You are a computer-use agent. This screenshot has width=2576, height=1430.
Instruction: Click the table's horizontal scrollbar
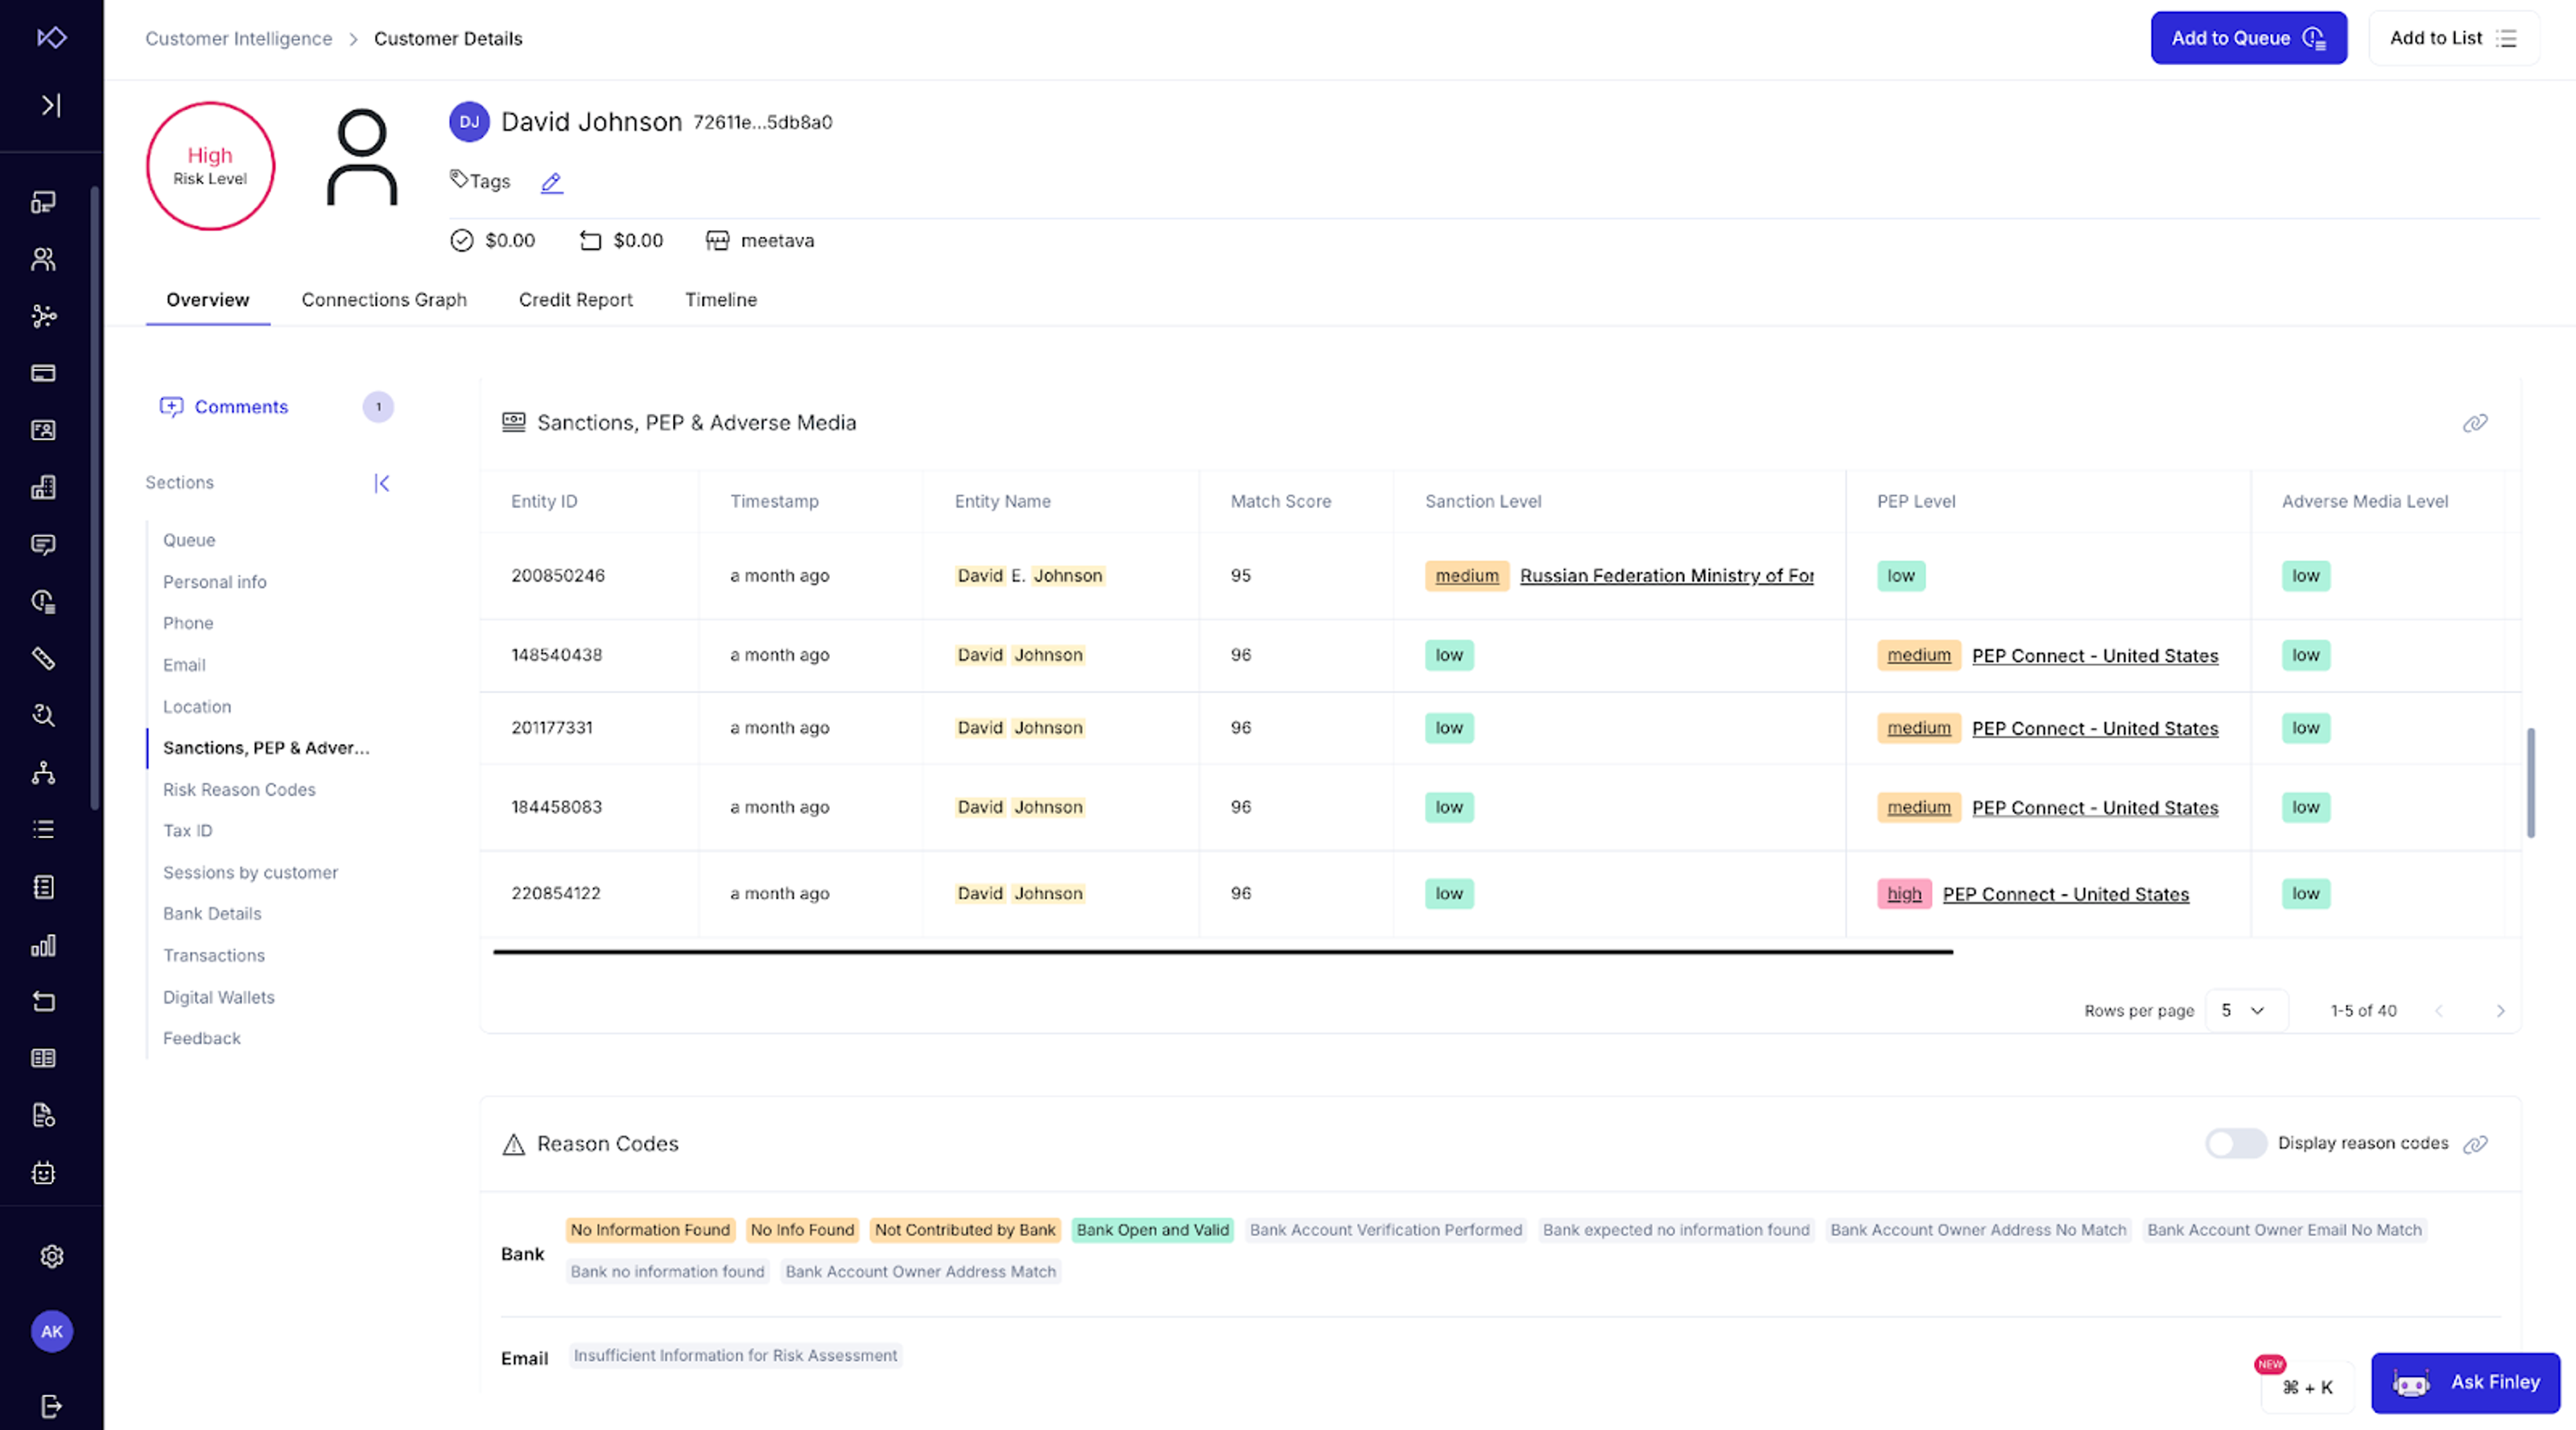click(1222, 952)
